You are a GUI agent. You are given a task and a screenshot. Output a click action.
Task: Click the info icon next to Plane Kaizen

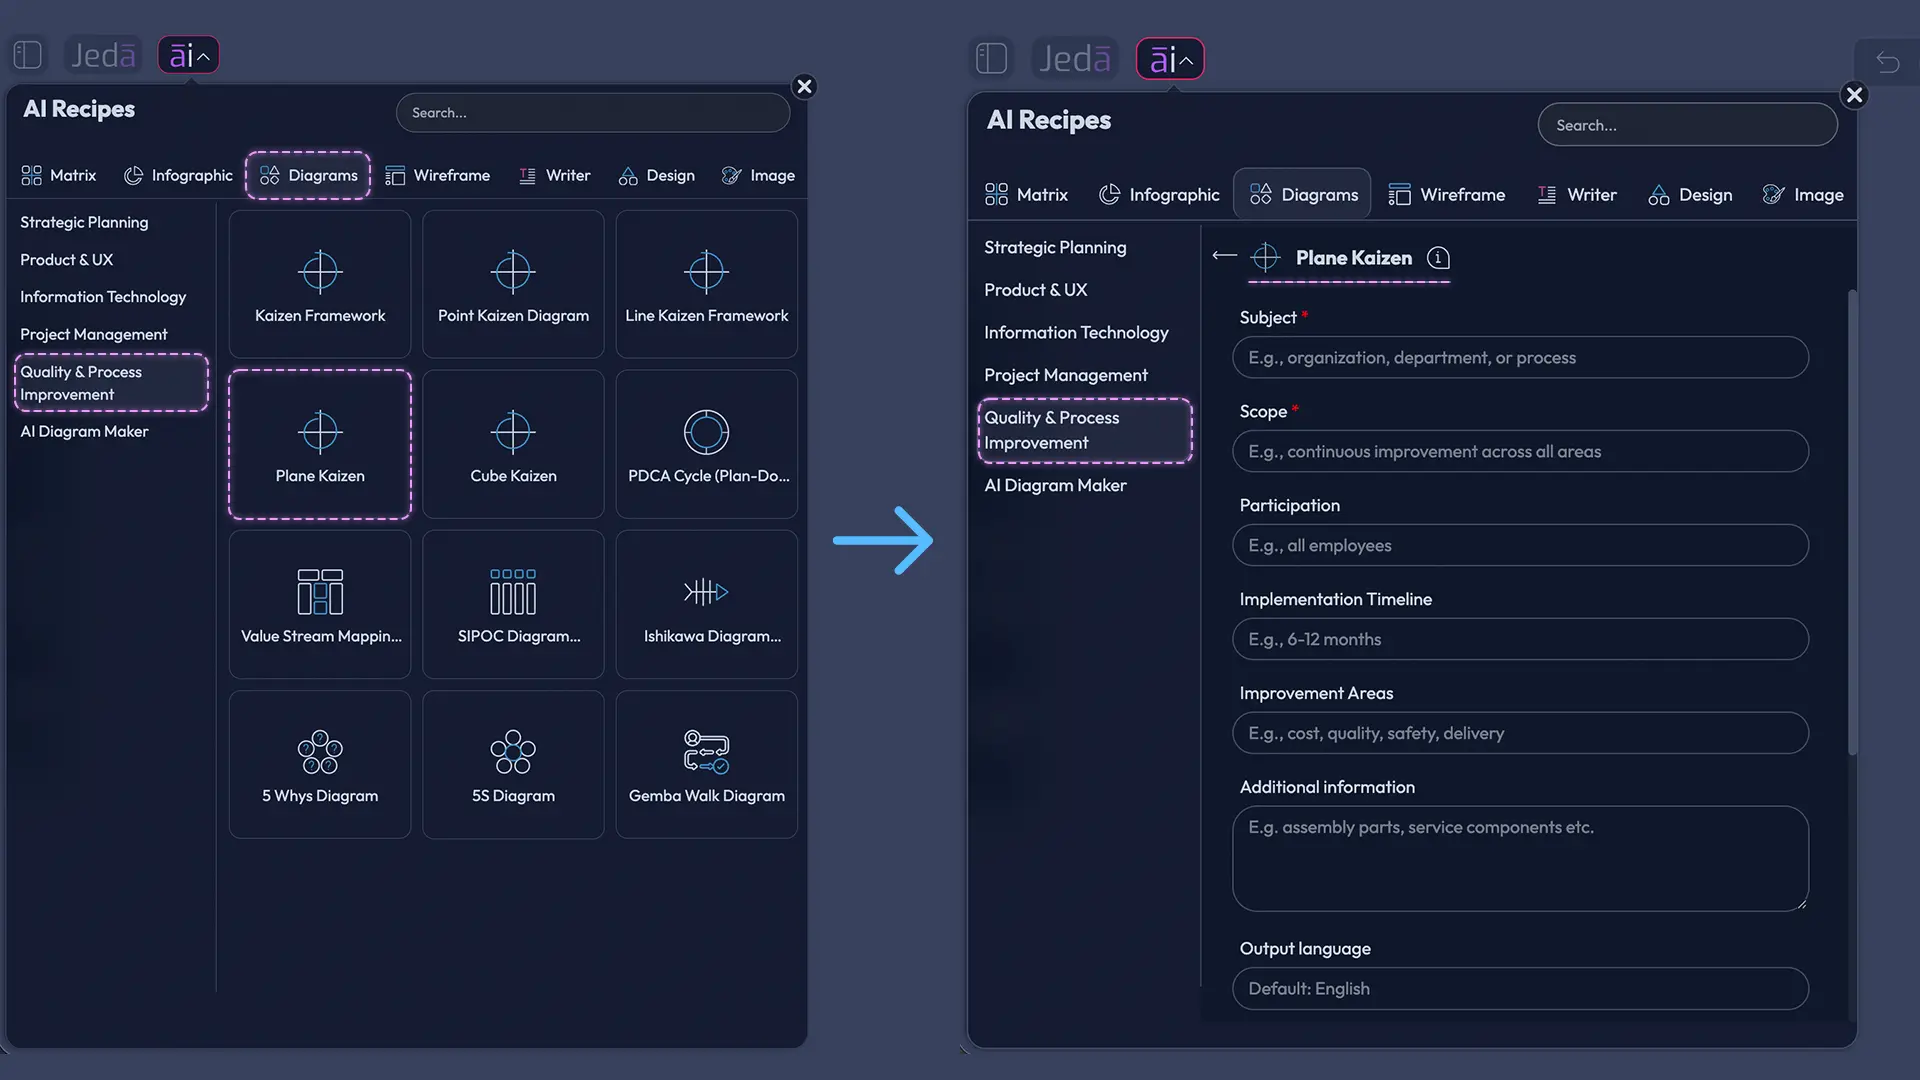(x=1438, y=258)
